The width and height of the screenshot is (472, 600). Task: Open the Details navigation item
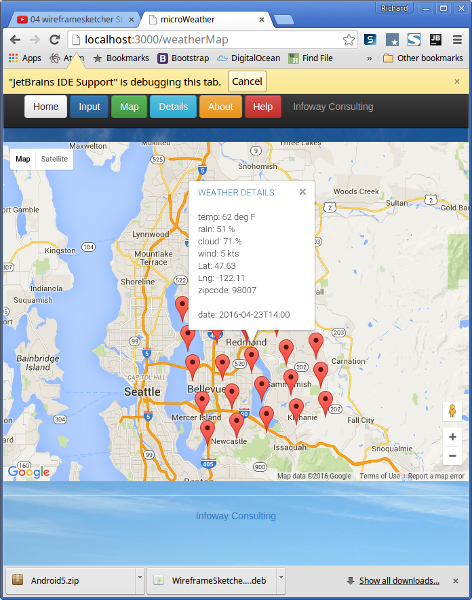(173, 106)
